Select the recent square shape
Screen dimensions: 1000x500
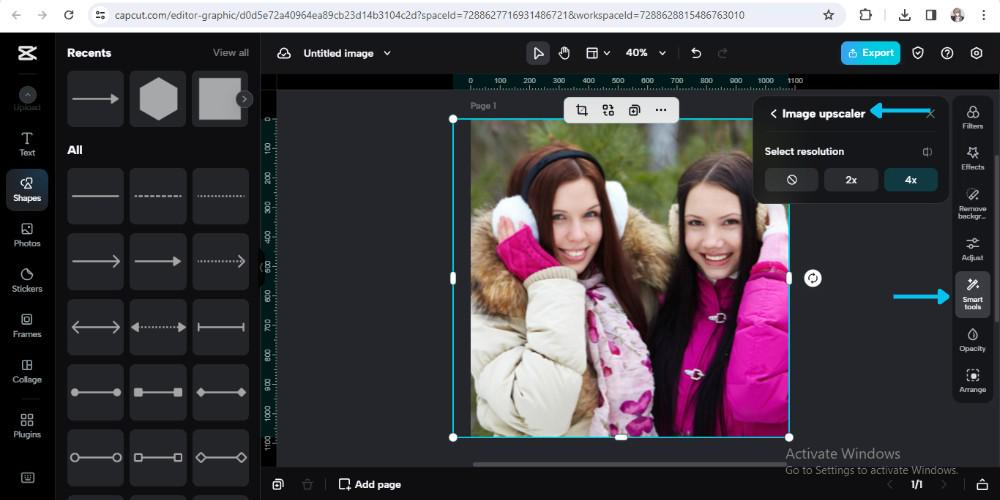pos(219,99)
